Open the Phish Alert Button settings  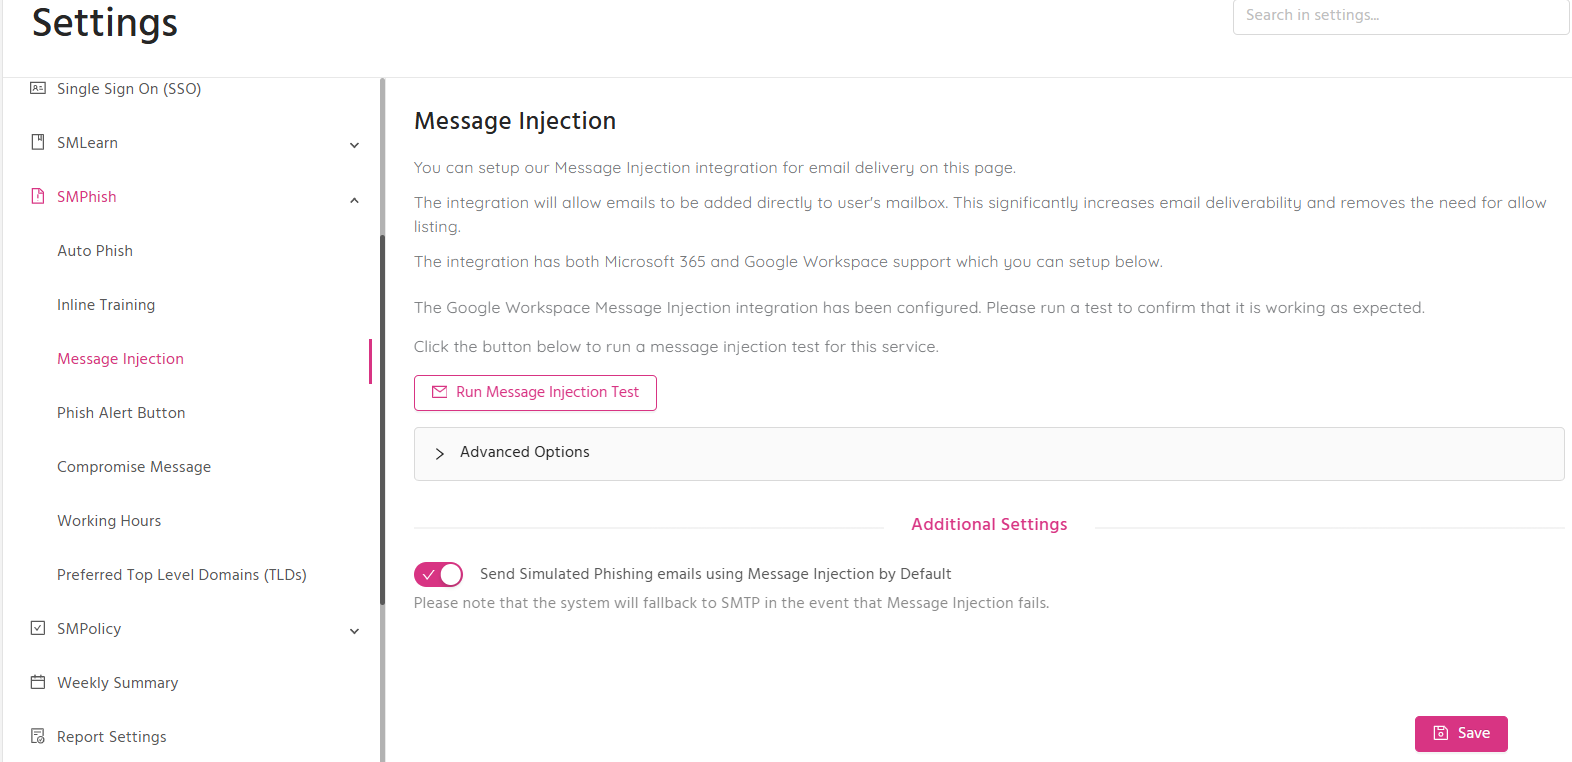pyautogui.click(x=121, y=413)
